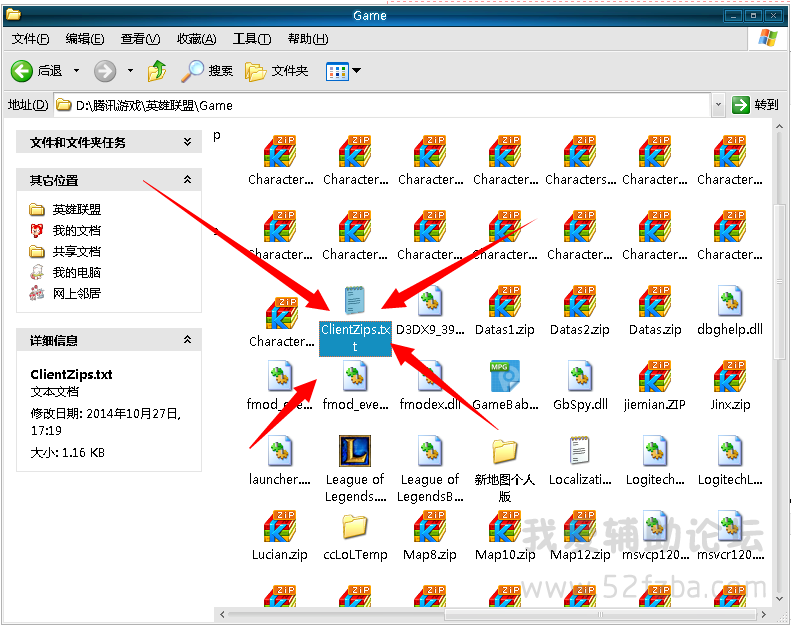Select the Map10.zip archive
The height and width of the screenshot is (626, 791).
tap(505, 536)
